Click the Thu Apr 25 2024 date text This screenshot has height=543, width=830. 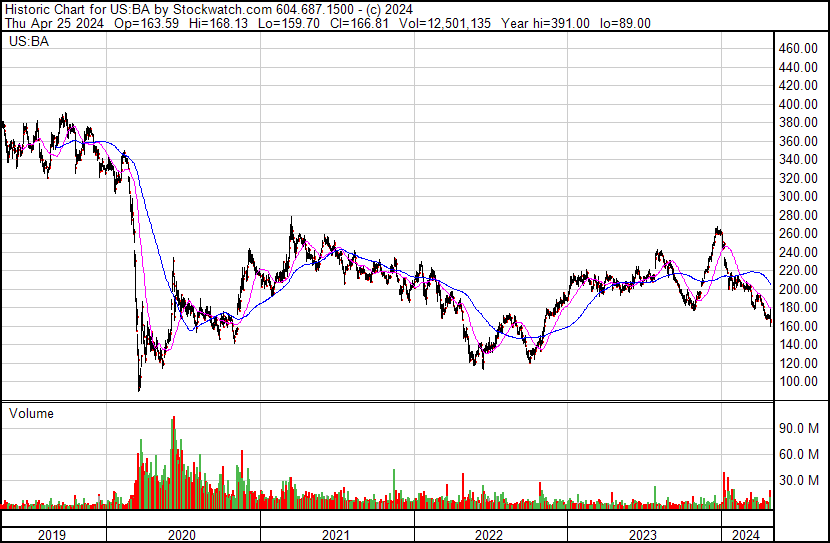coord(51,23)
